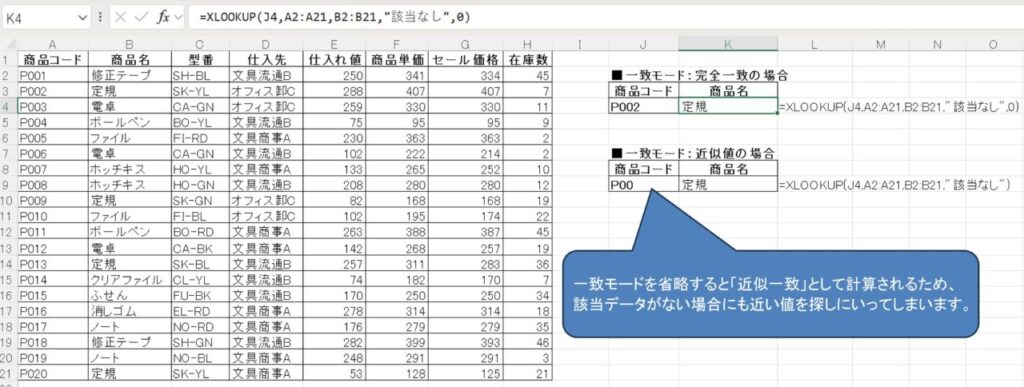Select stock count cell 46
Screen dimensions: 1024x387
(528, 342)
